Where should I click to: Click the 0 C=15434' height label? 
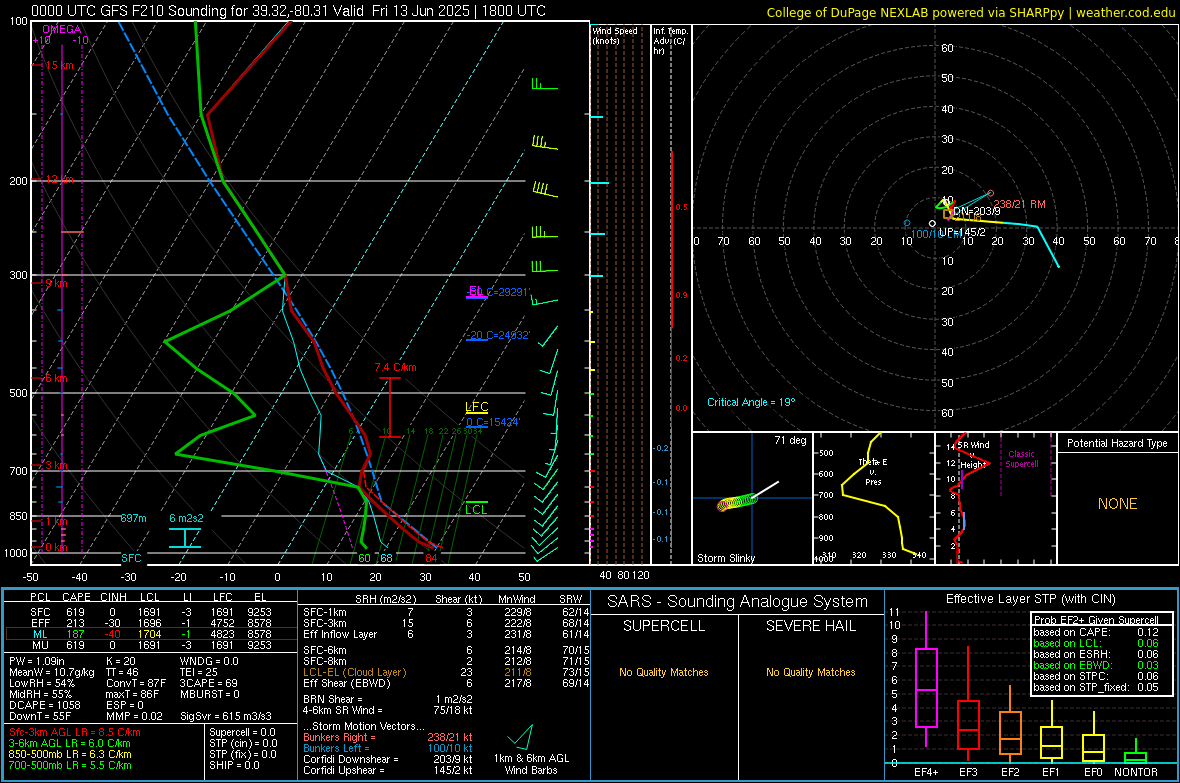coord(493,422)
